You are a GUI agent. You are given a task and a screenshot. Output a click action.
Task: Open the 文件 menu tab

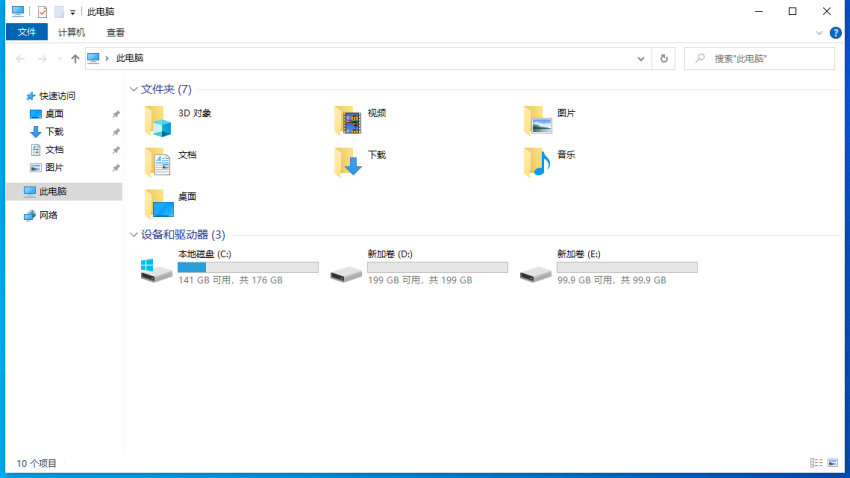[x=27, y=33]
